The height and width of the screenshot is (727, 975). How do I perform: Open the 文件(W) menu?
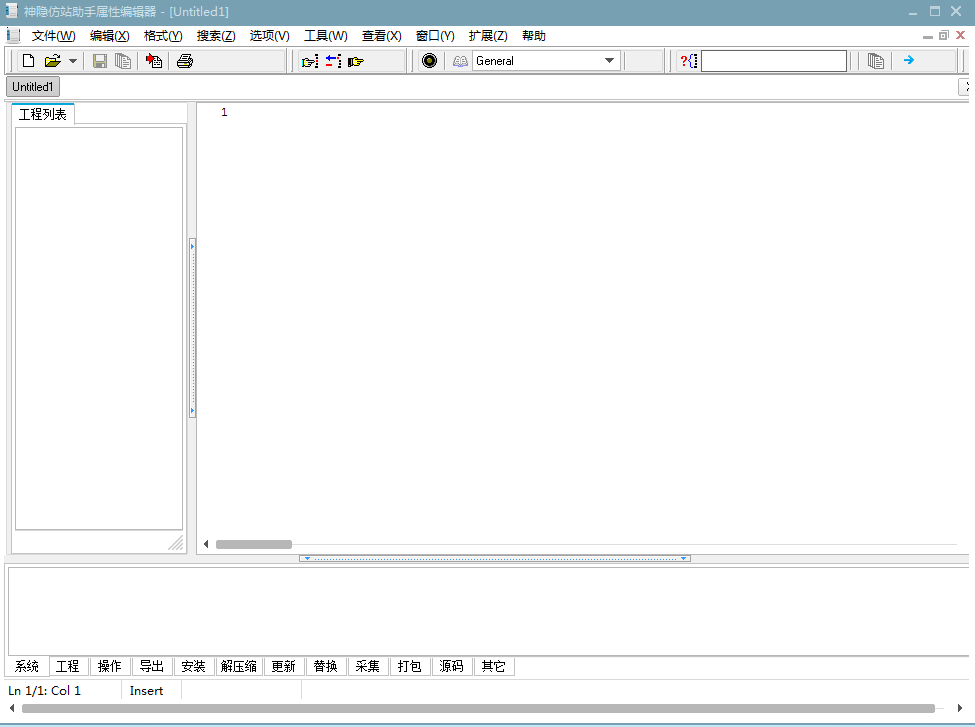pyautogui.click(x=53, y=36)
